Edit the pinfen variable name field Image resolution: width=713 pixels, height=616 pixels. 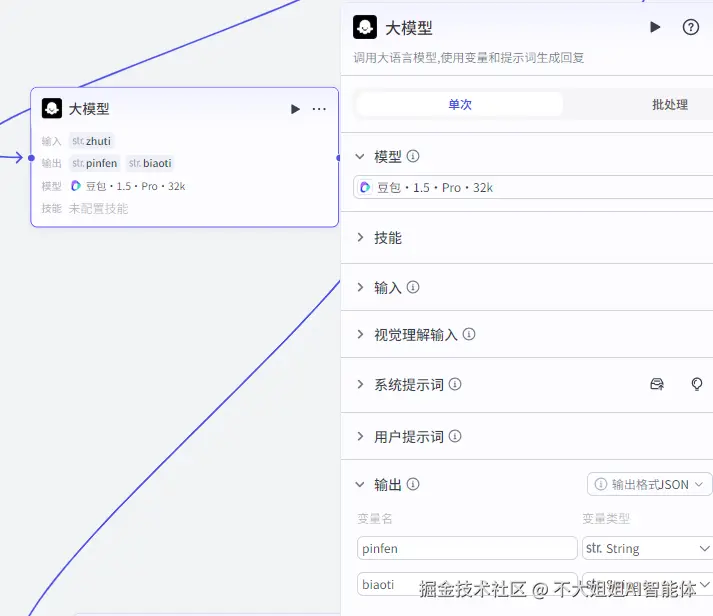(x=467, y=548)
